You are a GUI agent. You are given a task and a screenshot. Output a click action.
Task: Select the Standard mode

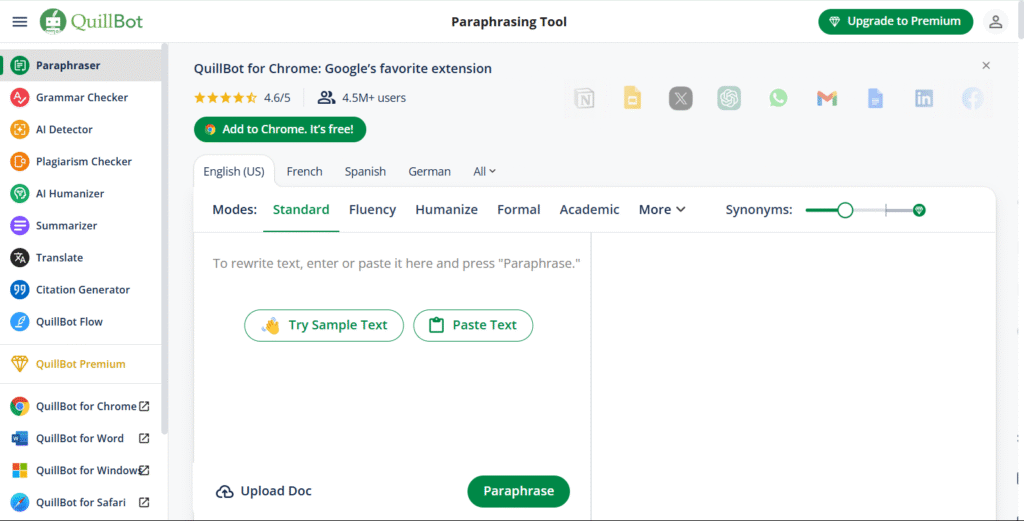point(301,210)
